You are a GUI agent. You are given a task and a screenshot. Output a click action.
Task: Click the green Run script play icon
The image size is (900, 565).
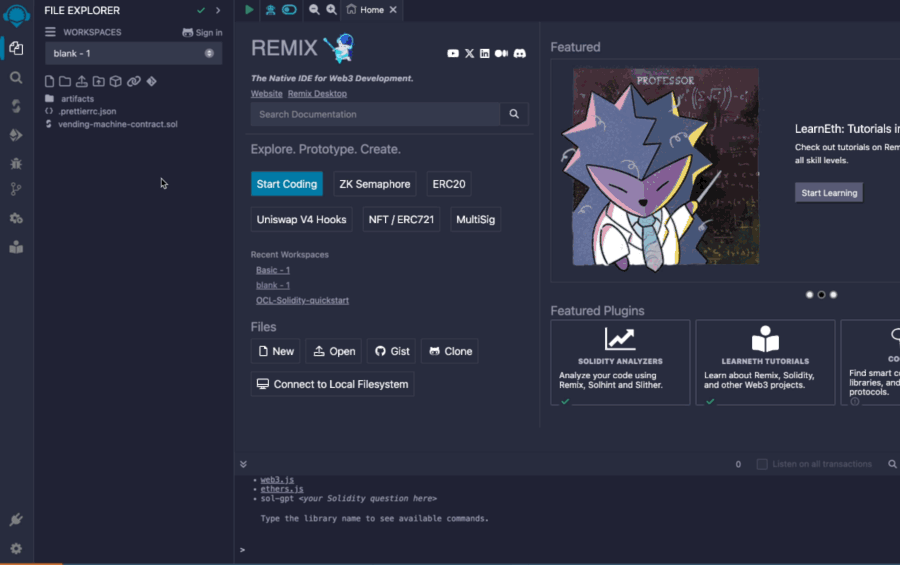(249, 10)
